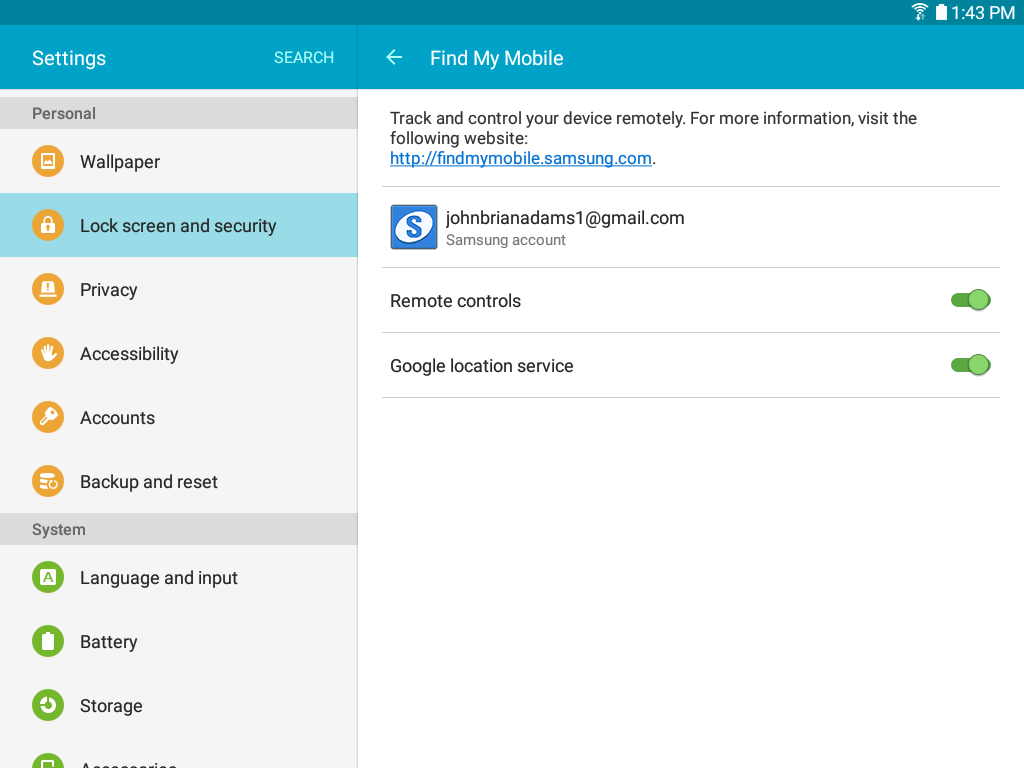Screen dimensions: 1024x768
Task: Disable the Google location service switch
Action: point(971,364)
